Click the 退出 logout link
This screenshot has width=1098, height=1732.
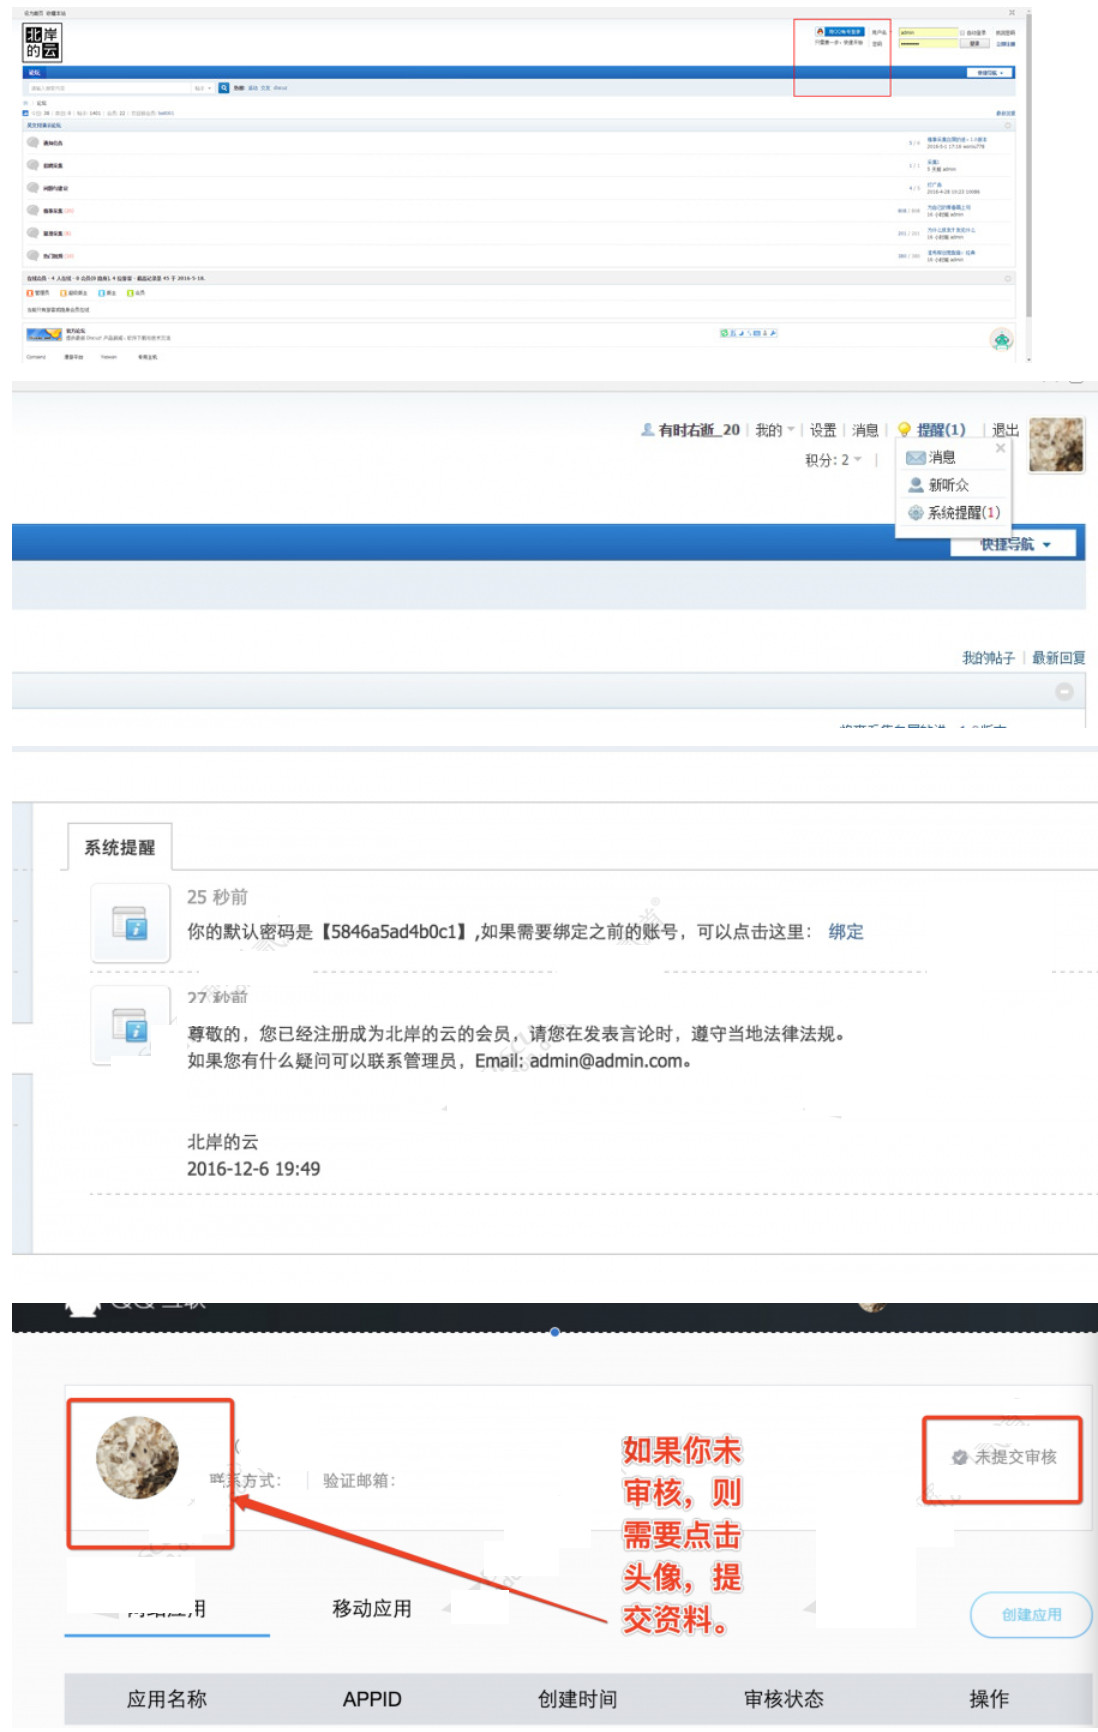[1004, 430]
